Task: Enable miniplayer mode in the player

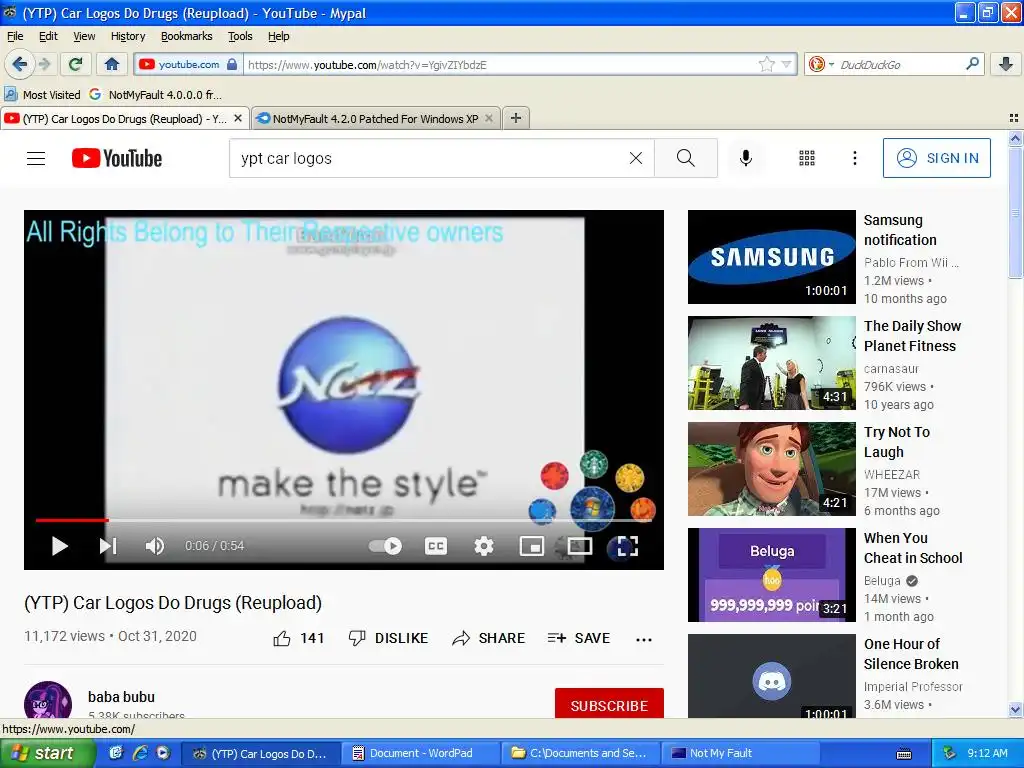Action: [x=532, y=546]
